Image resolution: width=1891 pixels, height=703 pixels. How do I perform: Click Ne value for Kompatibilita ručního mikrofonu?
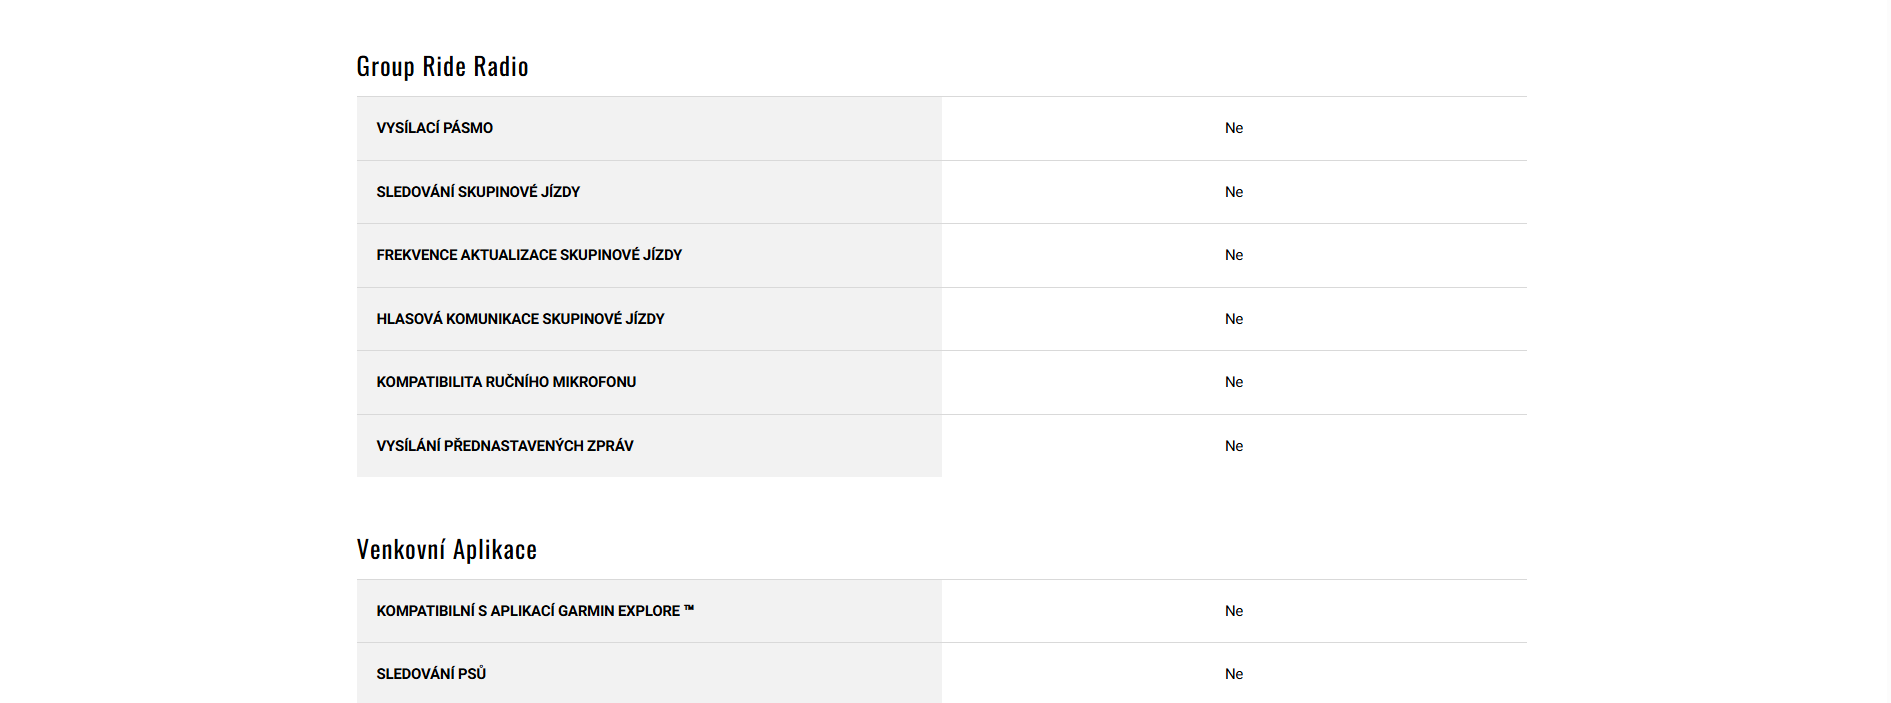pyautogui.click(x=1233, y=382)
